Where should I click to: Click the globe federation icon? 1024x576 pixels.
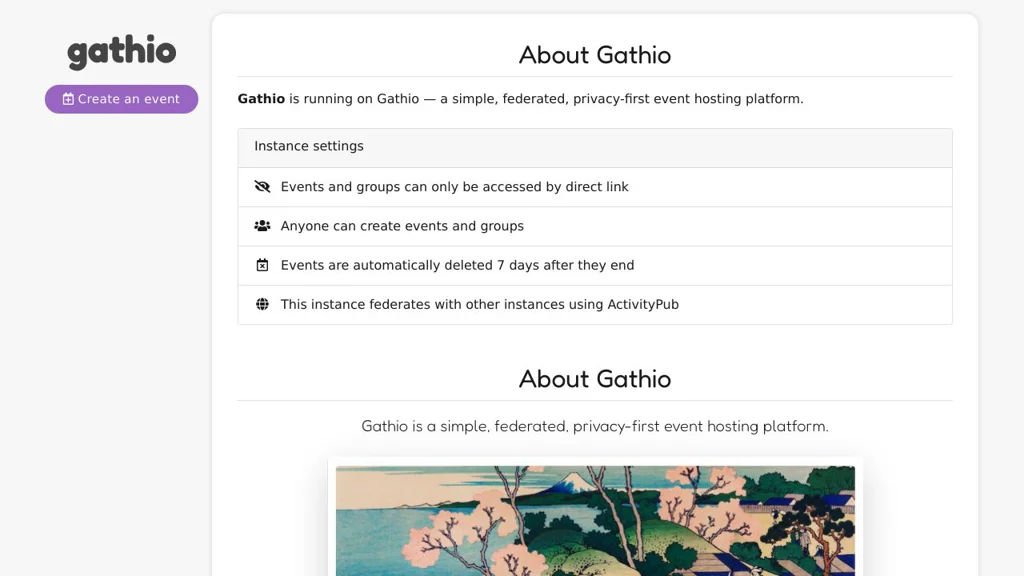coord(262,304)
